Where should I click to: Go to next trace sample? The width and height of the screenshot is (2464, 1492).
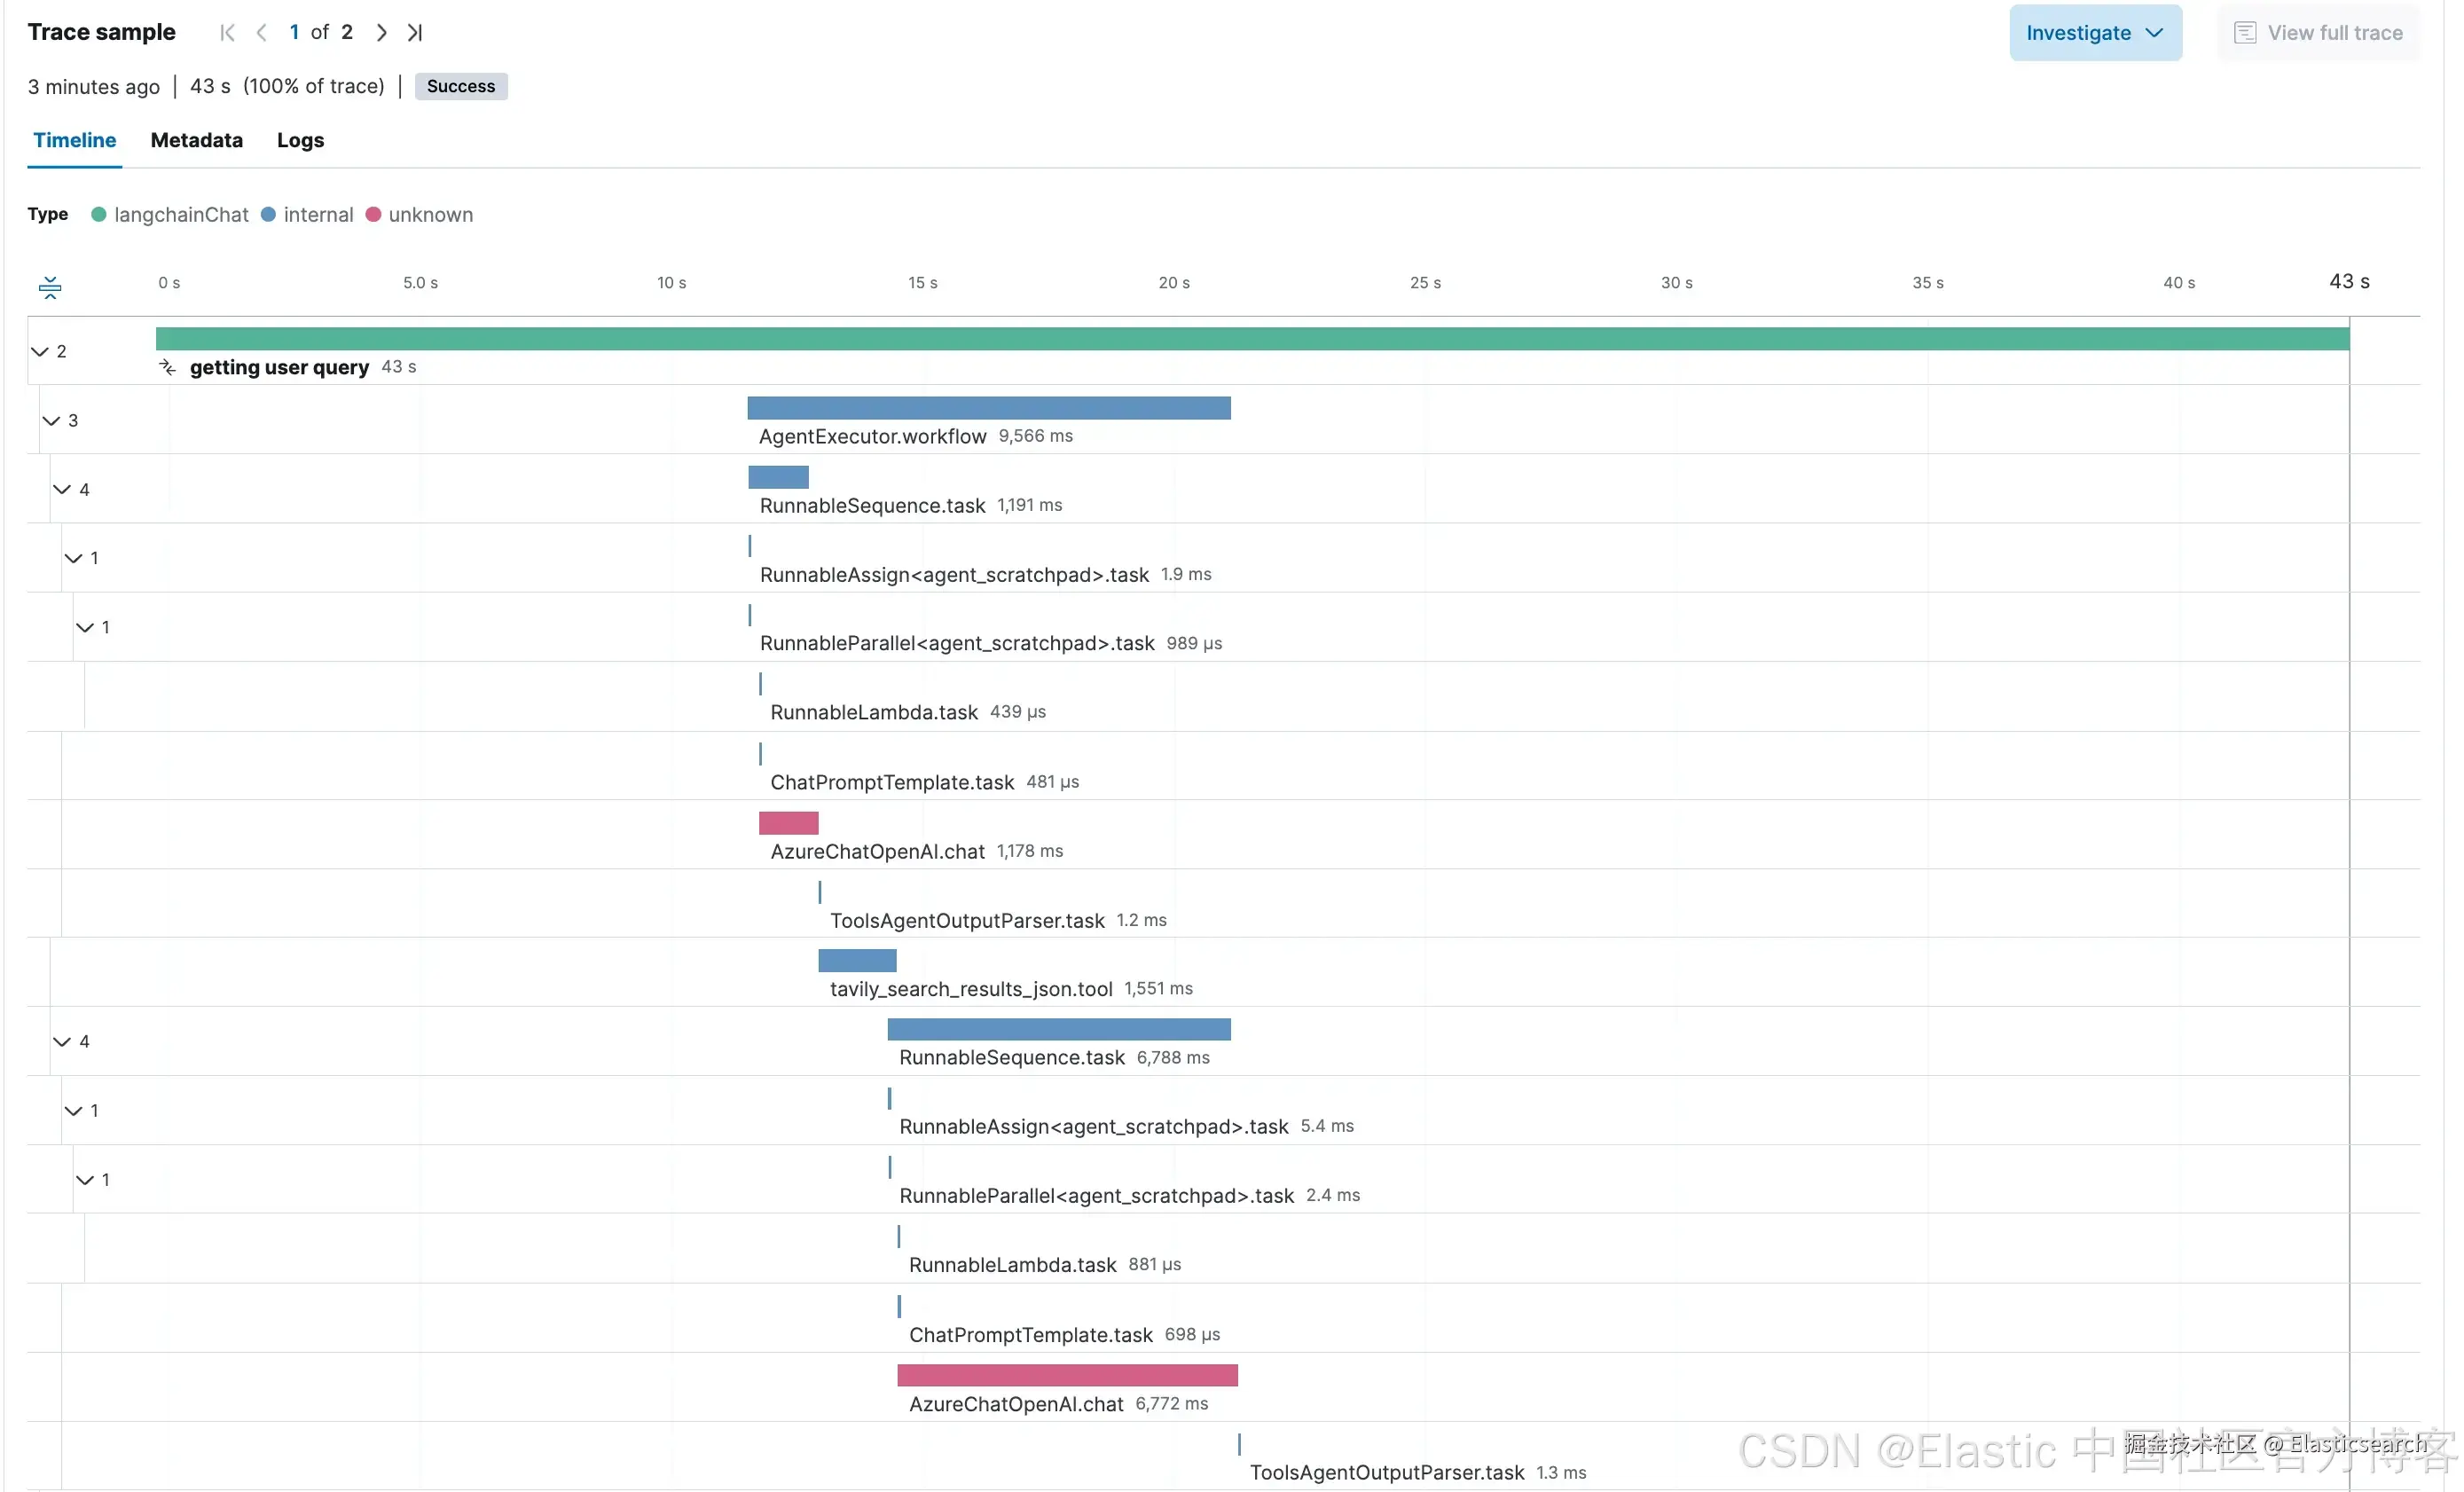[381, 32]
